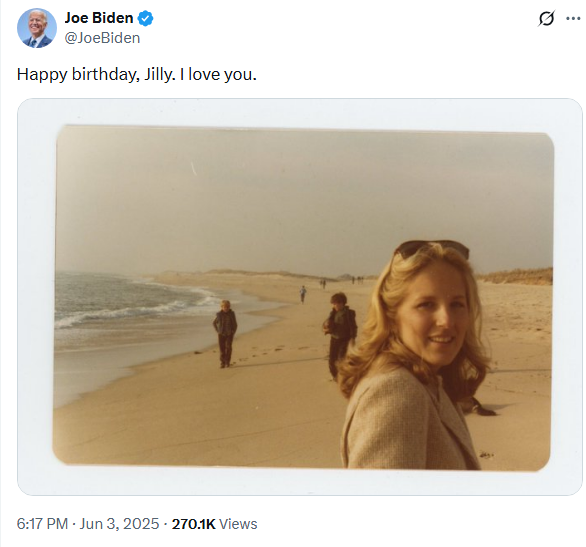Click the sunglasses on the woman's head
586x547 pixels.
coord(432,248)
